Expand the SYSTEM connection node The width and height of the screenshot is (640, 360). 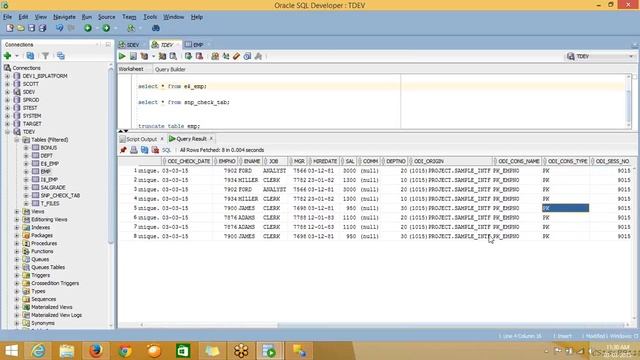[7, 116]
